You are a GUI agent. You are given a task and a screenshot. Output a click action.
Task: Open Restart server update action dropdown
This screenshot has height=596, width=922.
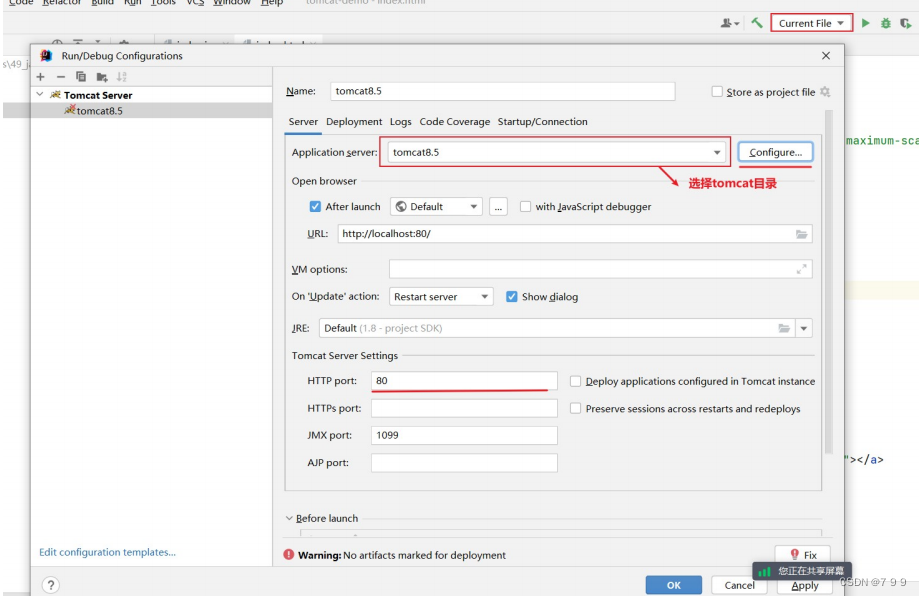[441, 297]
